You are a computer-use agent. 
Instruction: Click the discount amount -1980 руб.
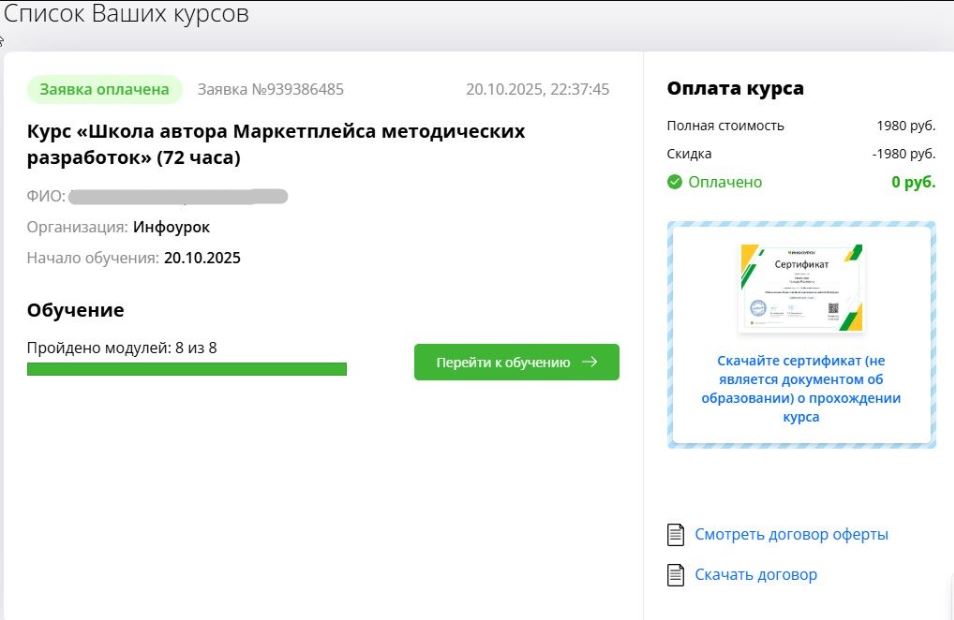[x=903, y=154]
